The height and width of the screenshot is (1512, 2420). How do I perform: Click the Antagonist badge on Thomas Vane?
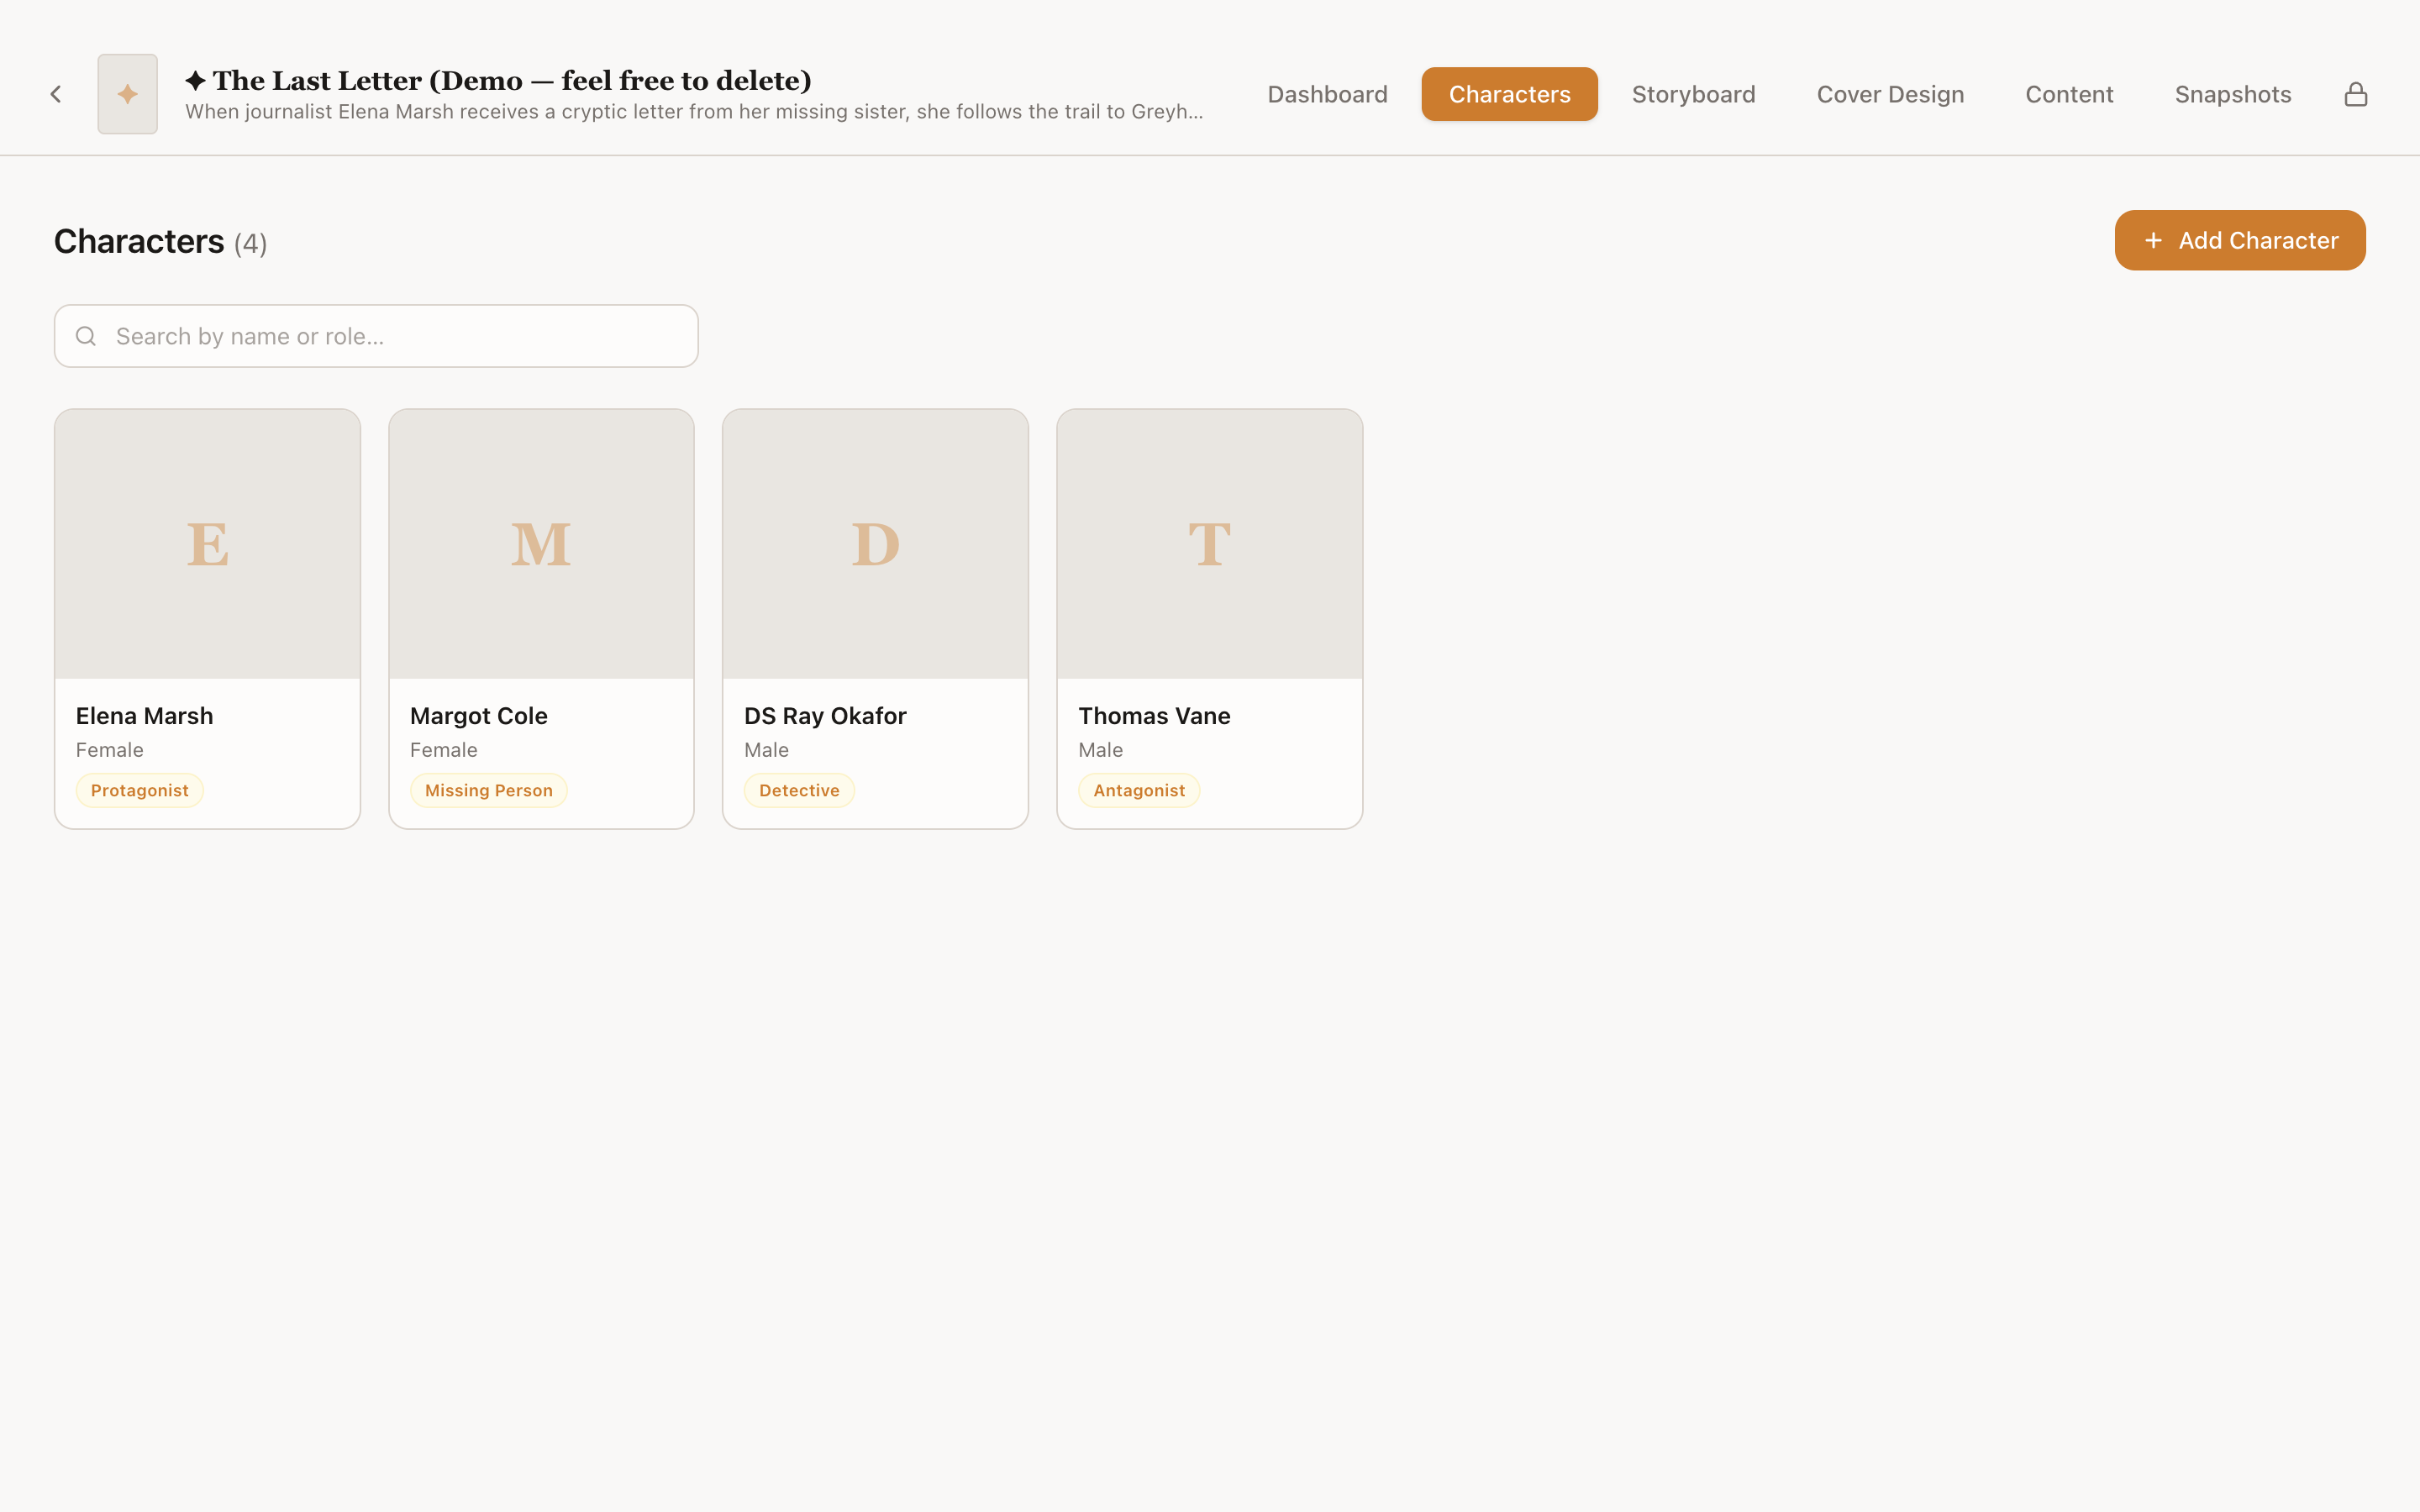point(1138,790)
